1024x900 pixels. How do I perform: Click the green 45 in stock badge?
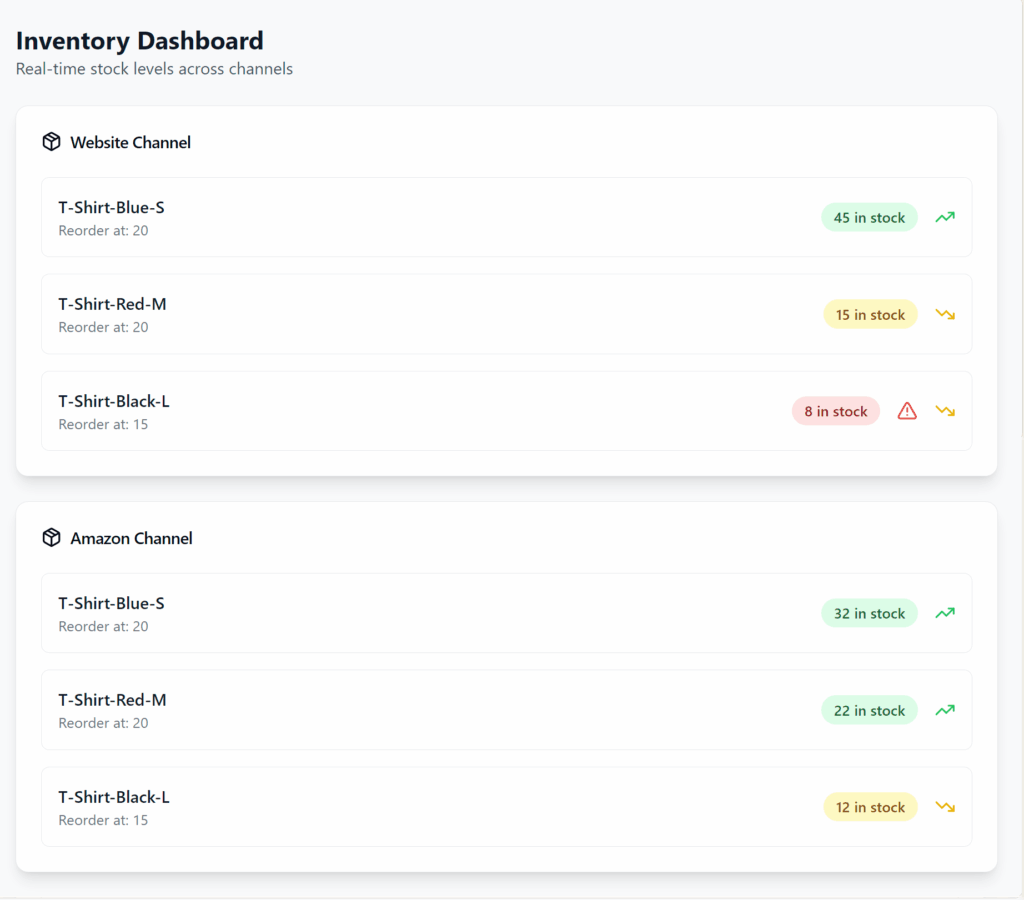(869, 217)
